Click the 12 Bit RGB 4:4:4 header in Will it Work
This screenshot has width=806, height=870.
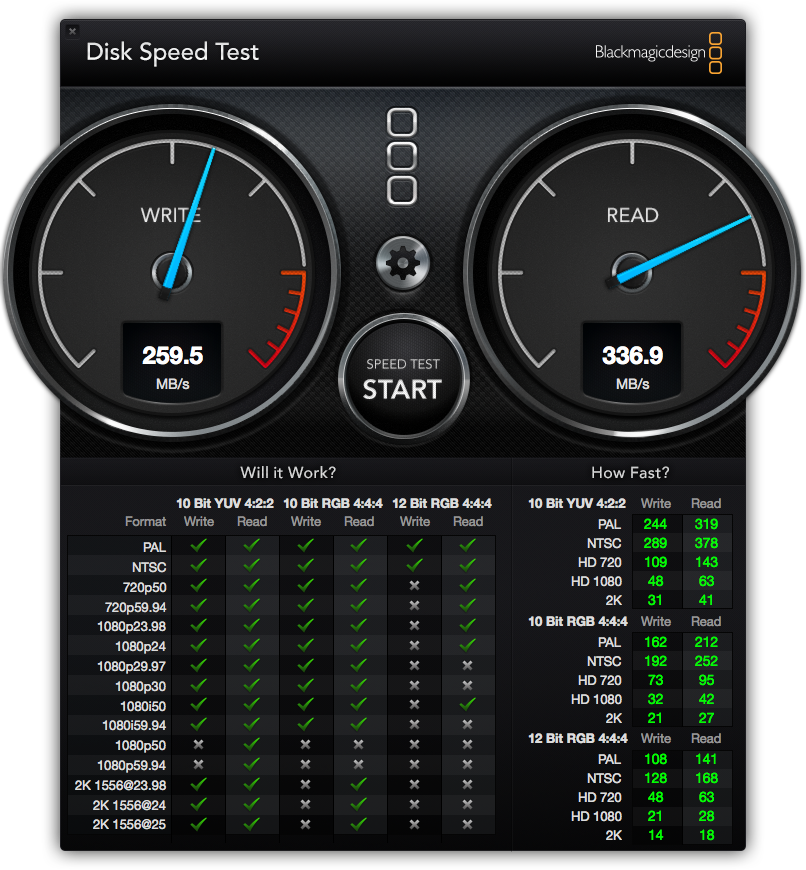[x=442, y=503]
